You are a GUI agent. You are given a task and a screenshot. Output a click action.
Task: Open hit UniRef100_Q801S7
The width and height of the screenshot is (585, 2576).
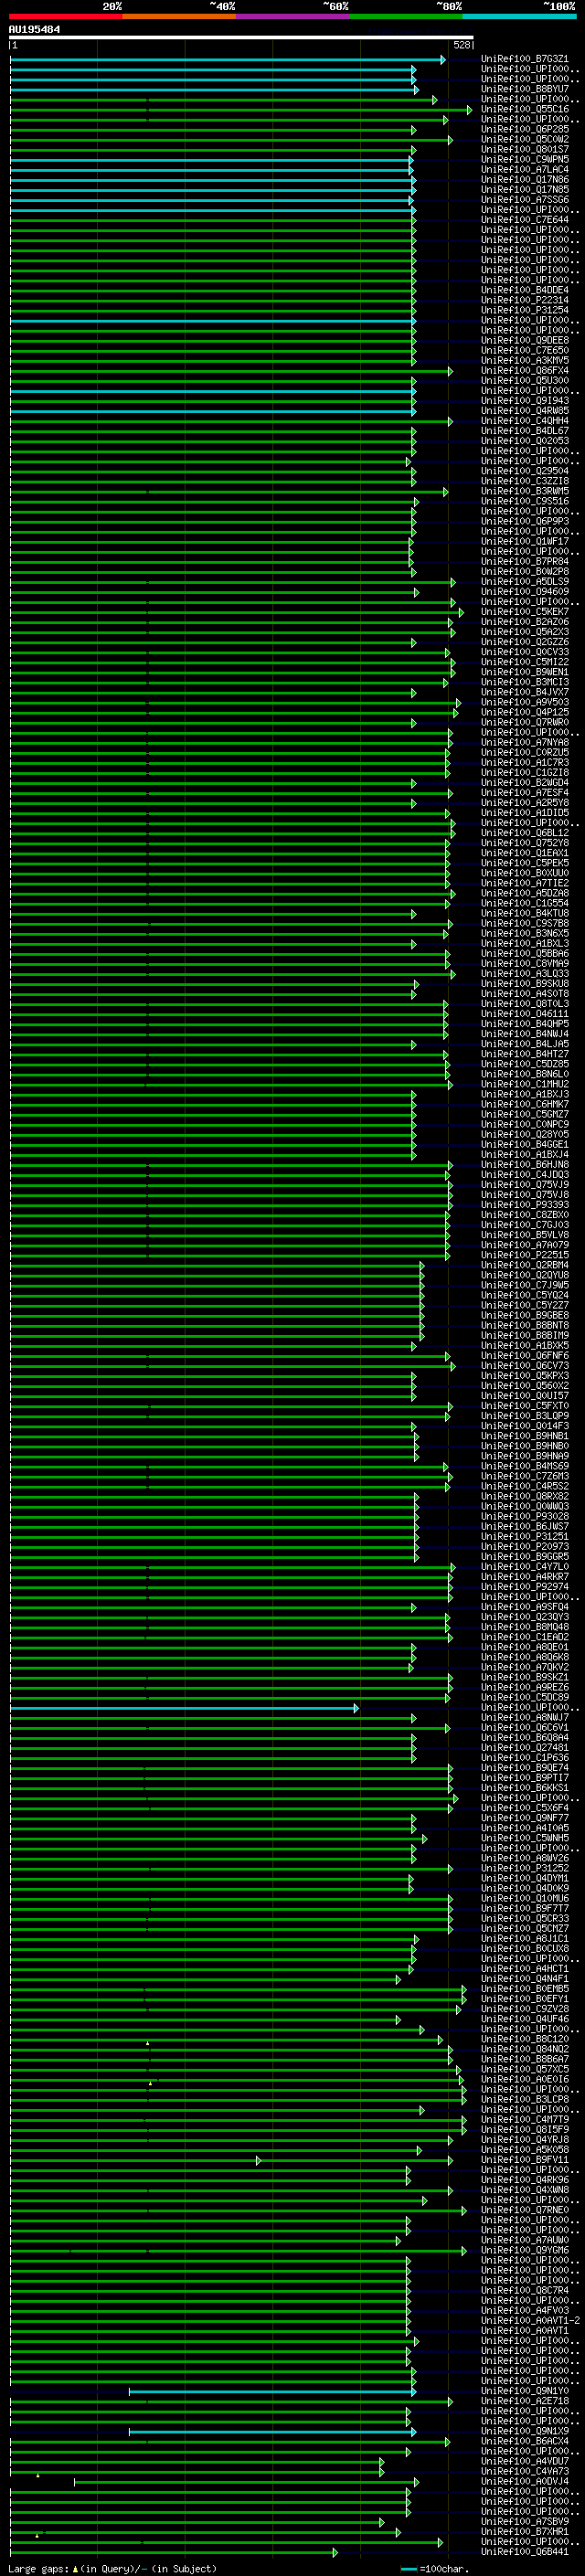pyautogui.click(x=525, y=149)
